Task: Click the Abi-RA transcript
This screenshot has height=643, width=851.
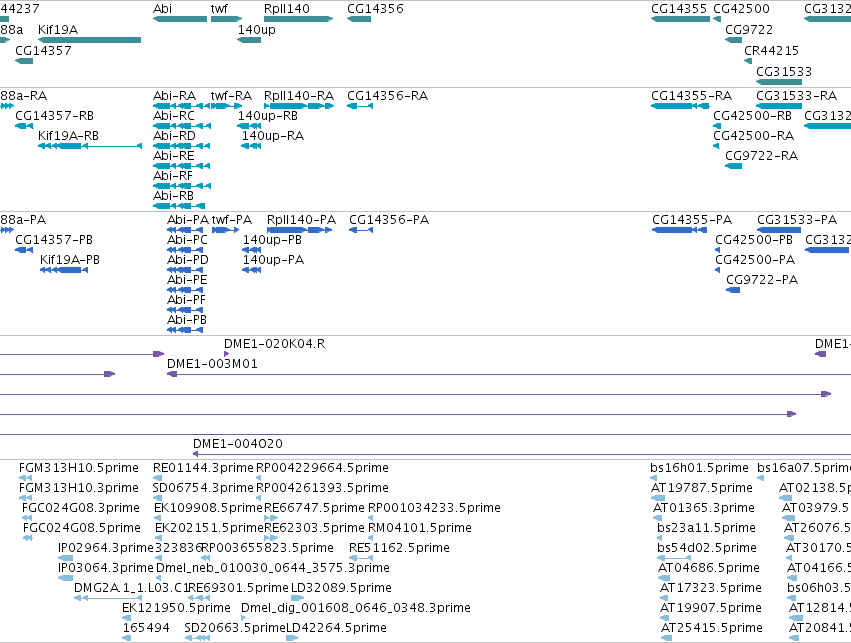Action: (x=182, y=106)
